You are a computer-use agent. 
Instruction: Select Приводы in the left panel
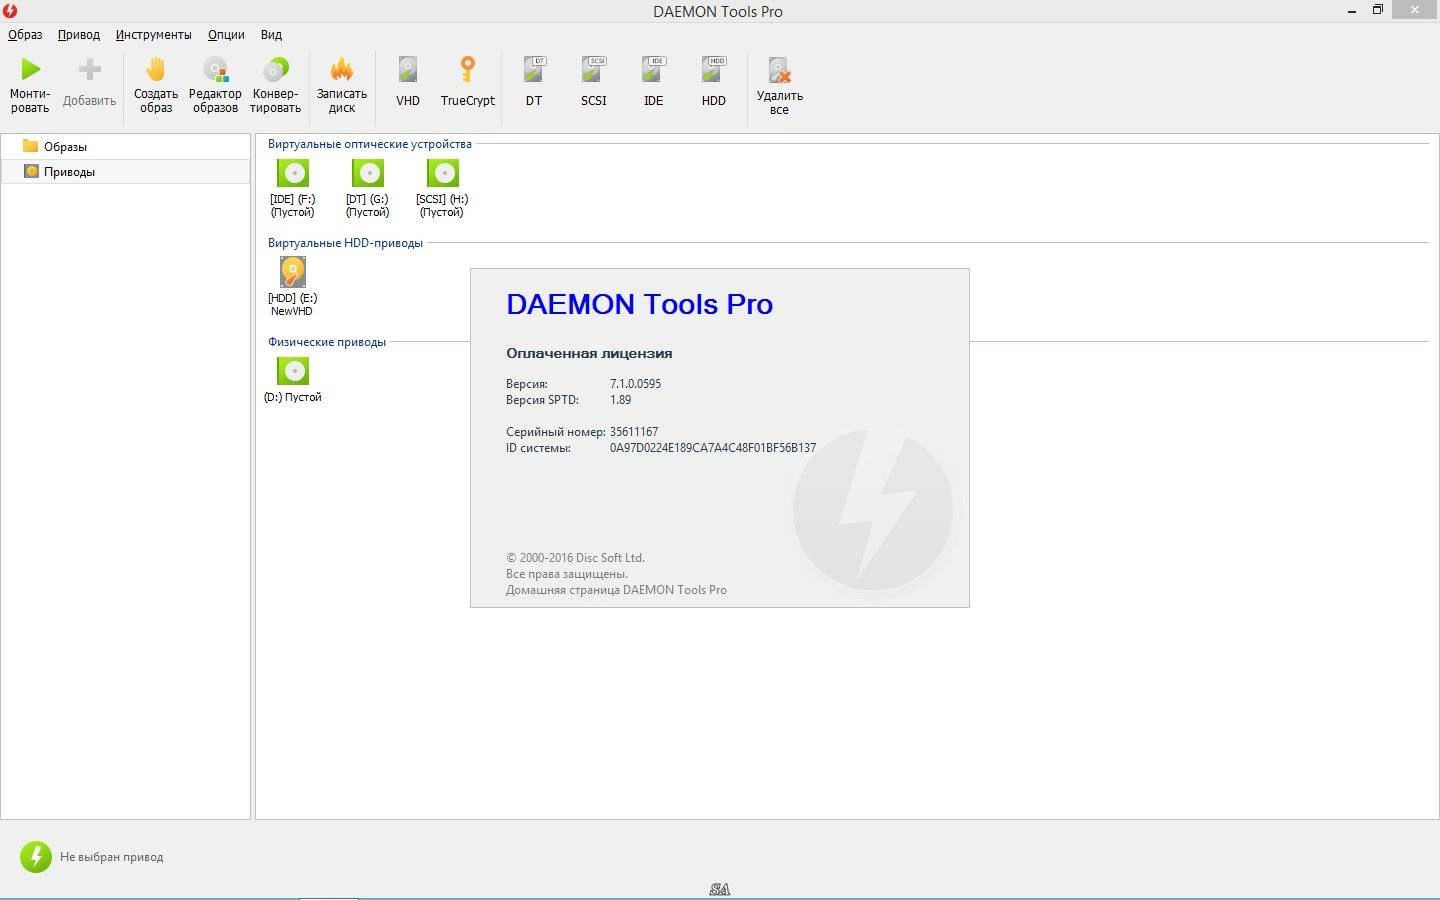pyautogui.click(x=125, y=172)
